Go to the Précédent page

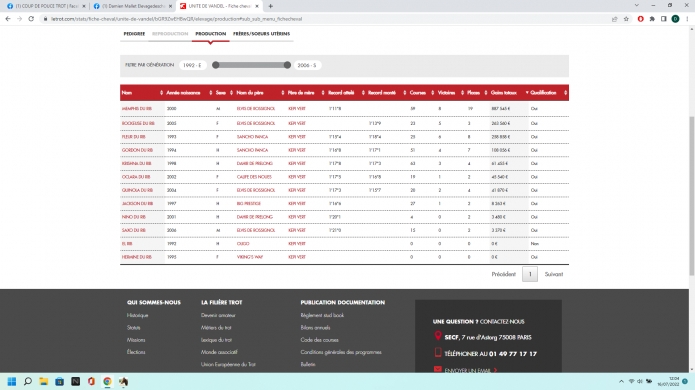504,274
